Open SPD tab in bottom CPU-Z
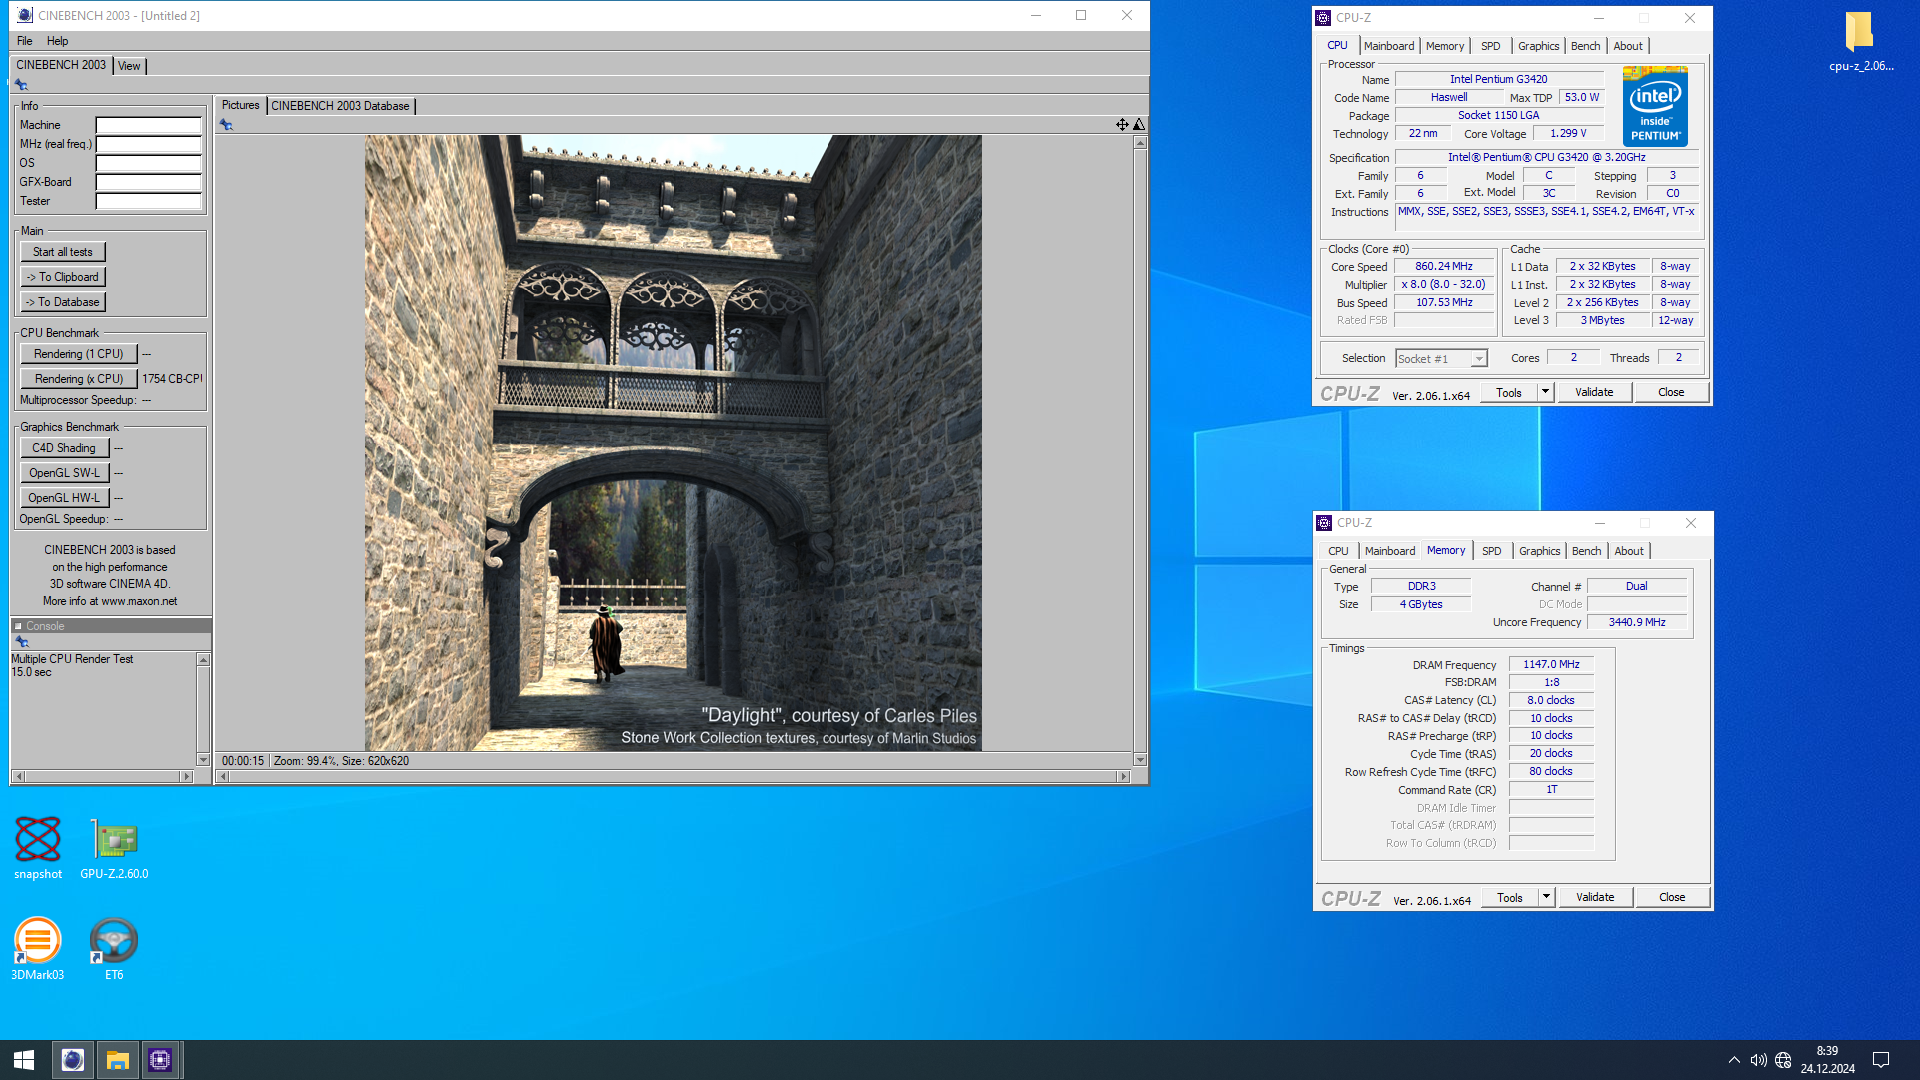Image resolution: width=1920 pixels, height=1080 pixels. [x=1491, y=551]
